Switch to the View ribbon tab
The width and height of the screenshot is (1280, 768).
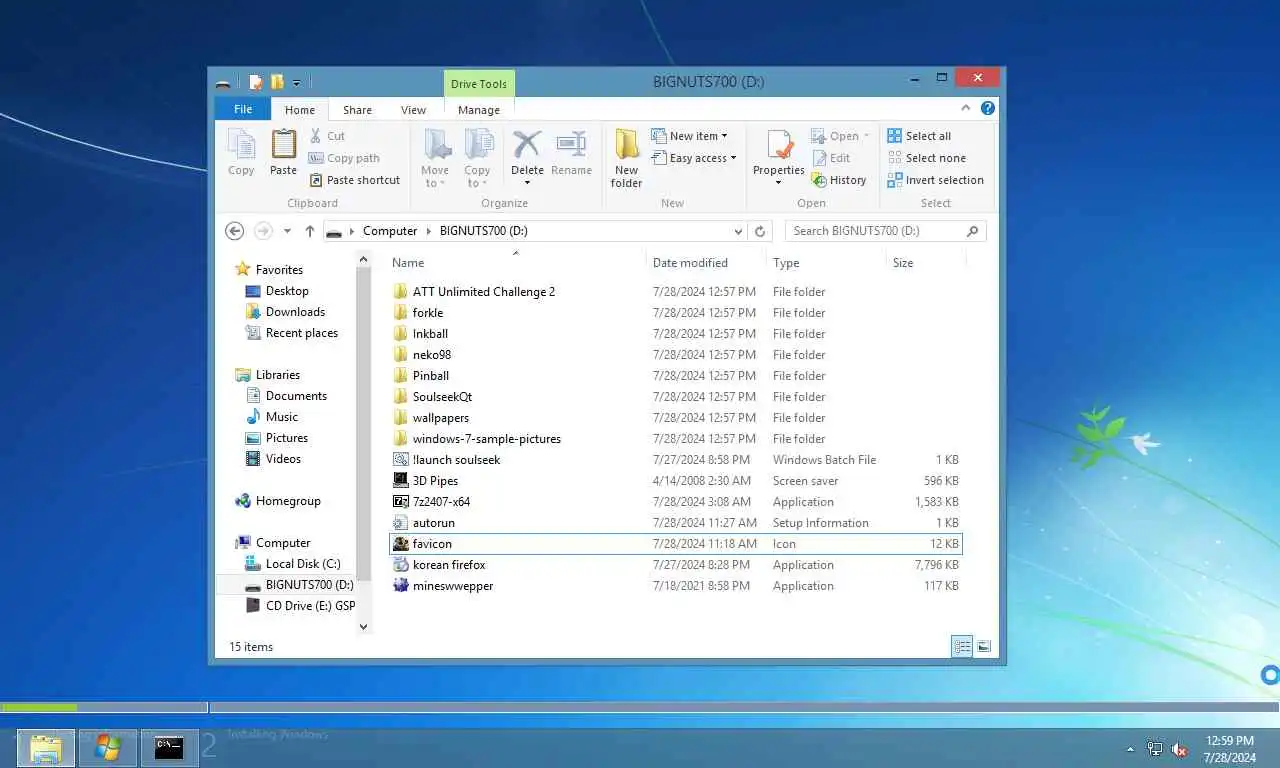[413, 110]
